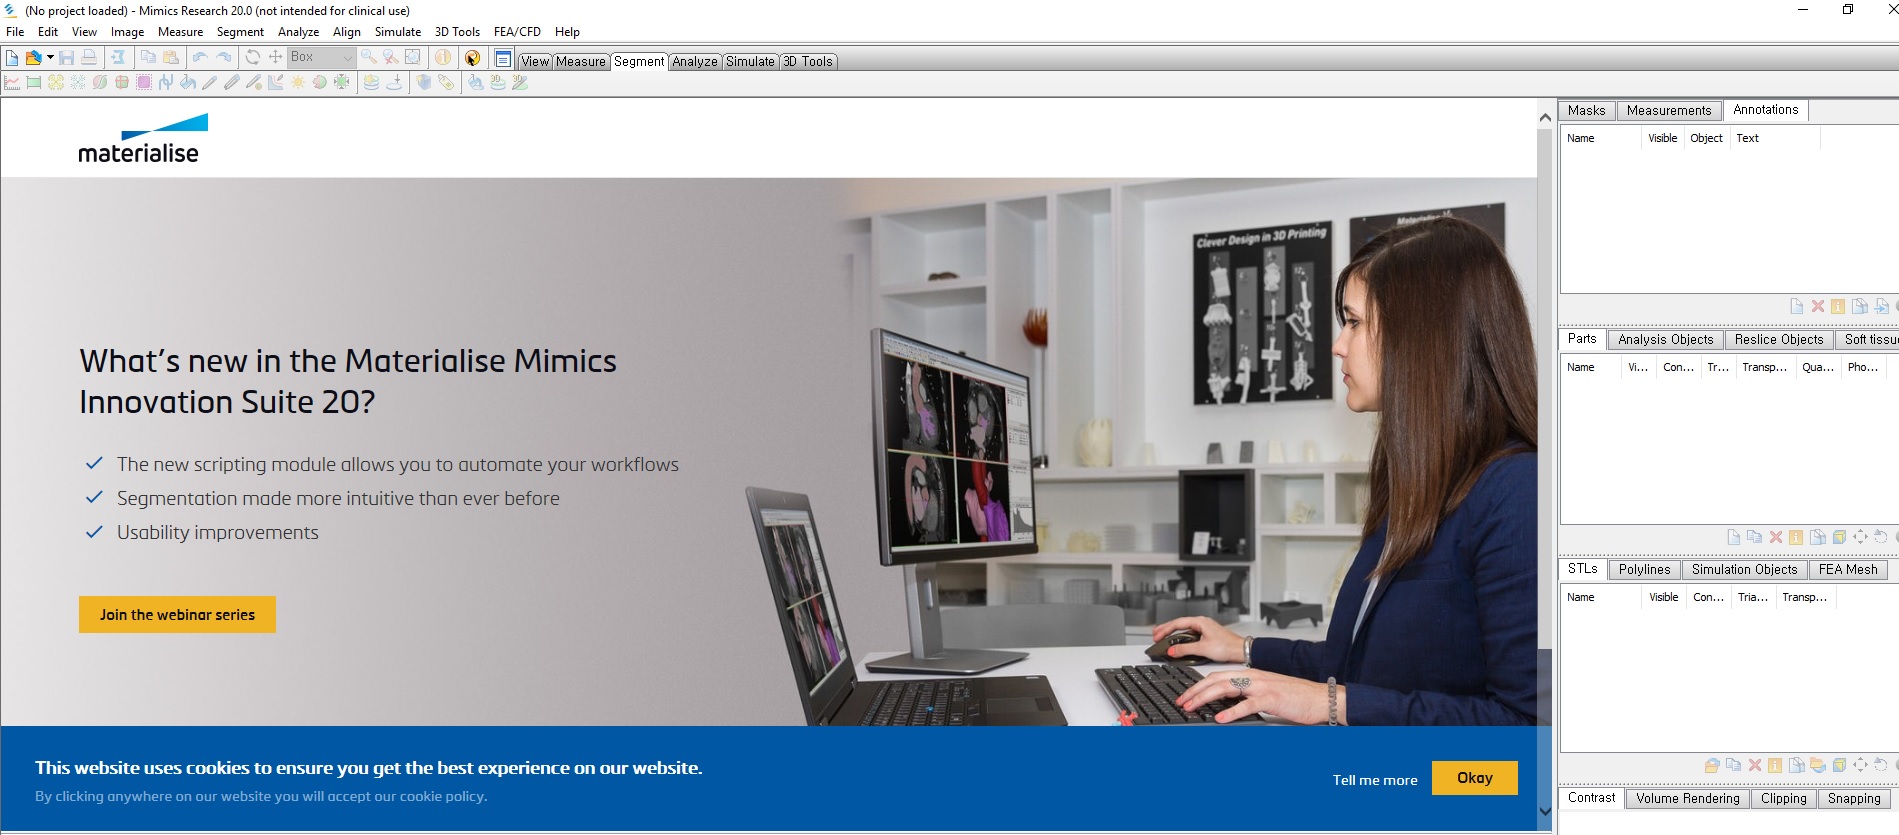Image resolution: width=1899 pixels, height=835 pixels.
Task: Click the Redo arrow icon
Action: (x=223, y=58)
